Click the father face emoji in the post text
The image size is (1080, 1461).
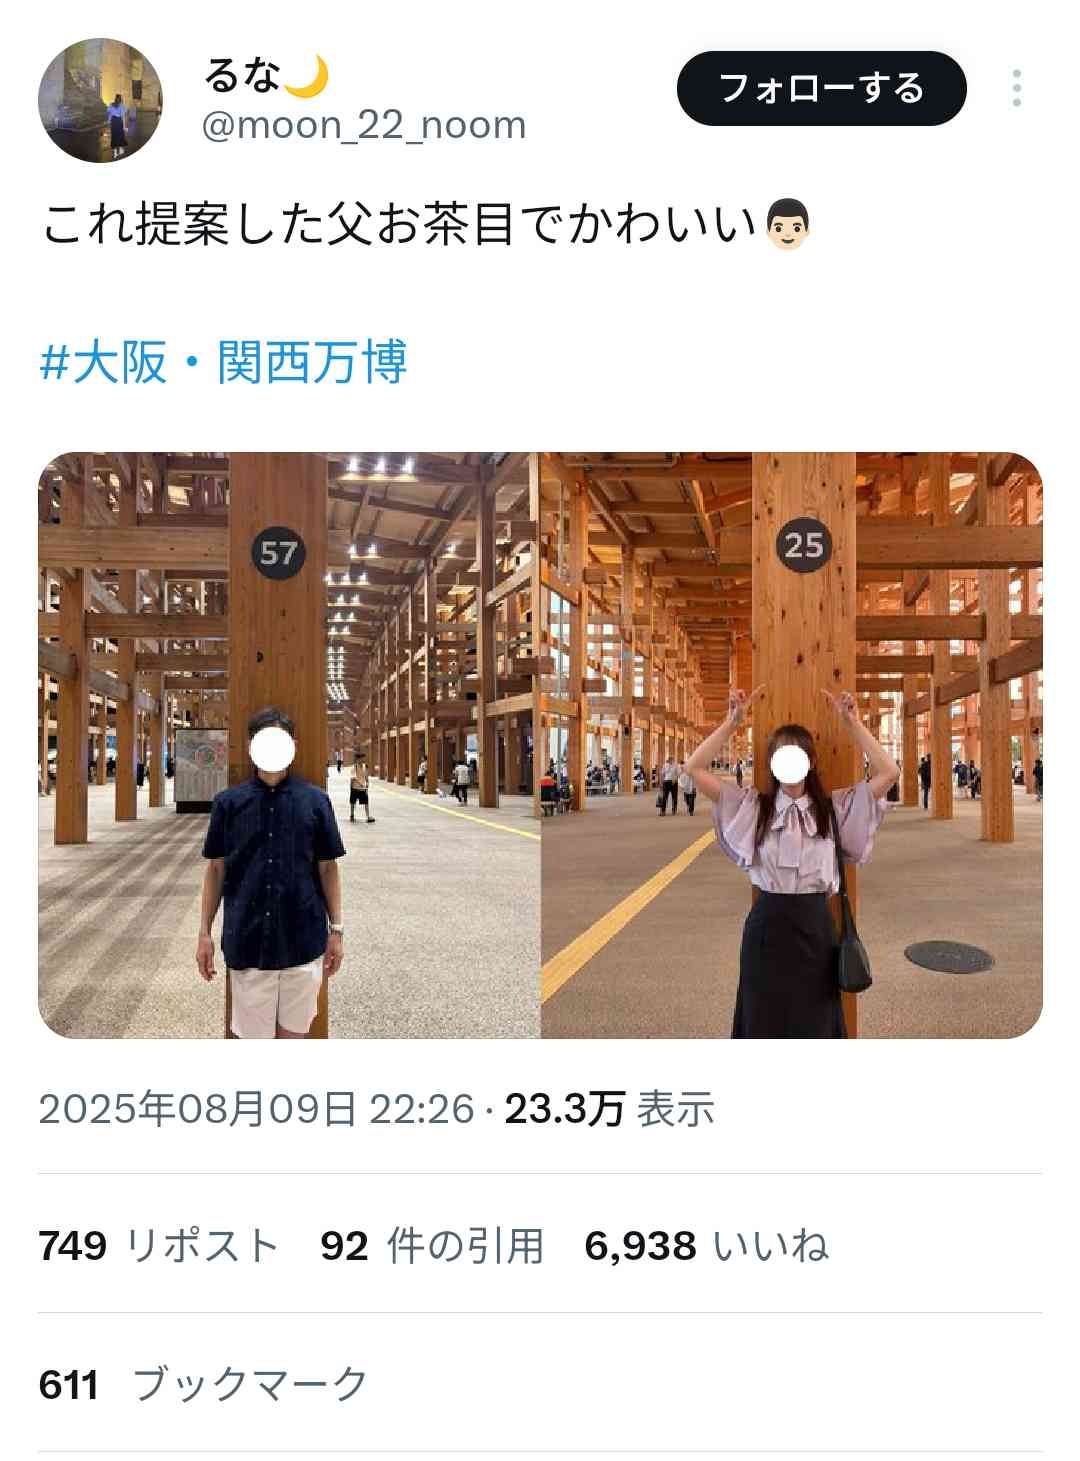click(787, 224)
